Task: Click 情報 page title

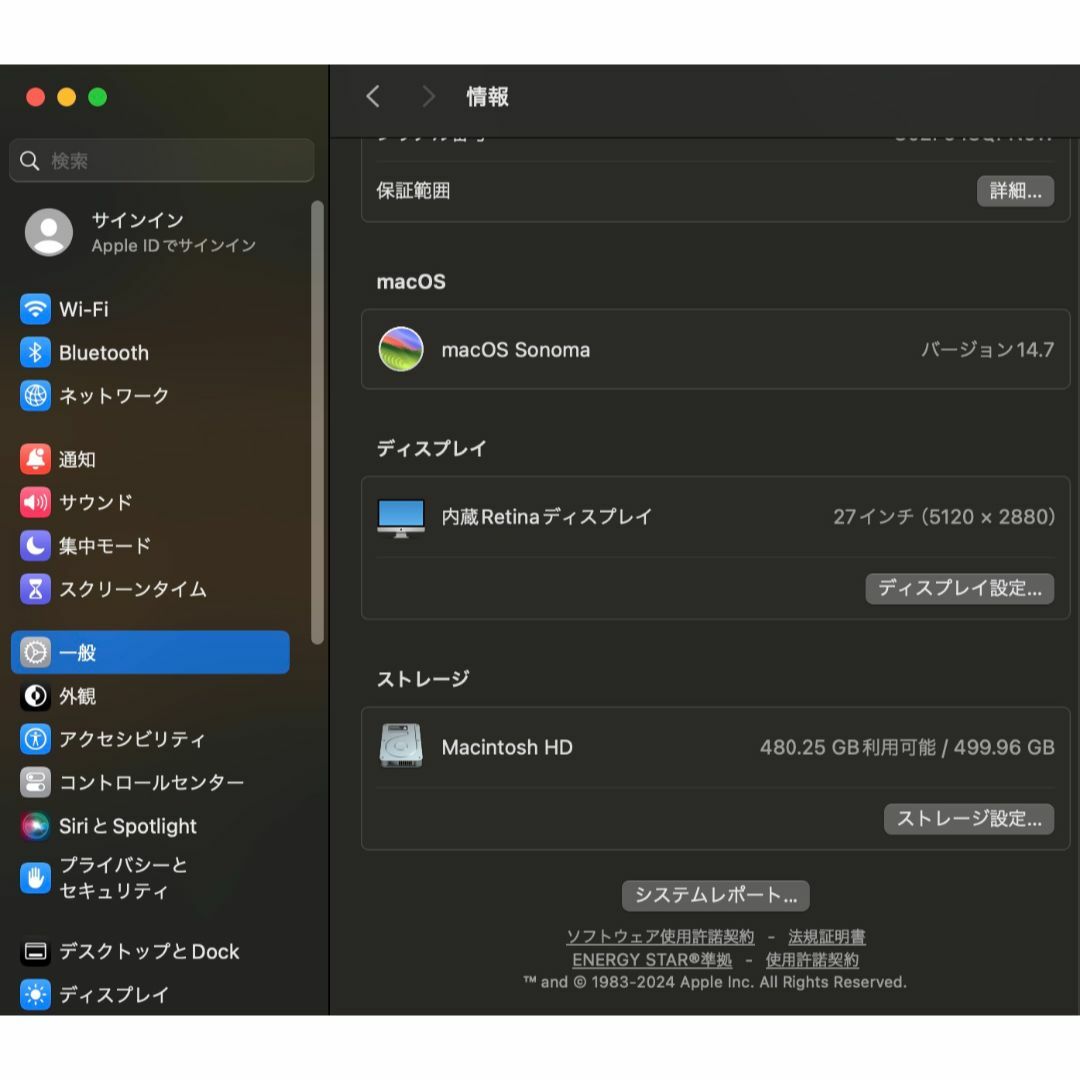Action: click(488, 96)
